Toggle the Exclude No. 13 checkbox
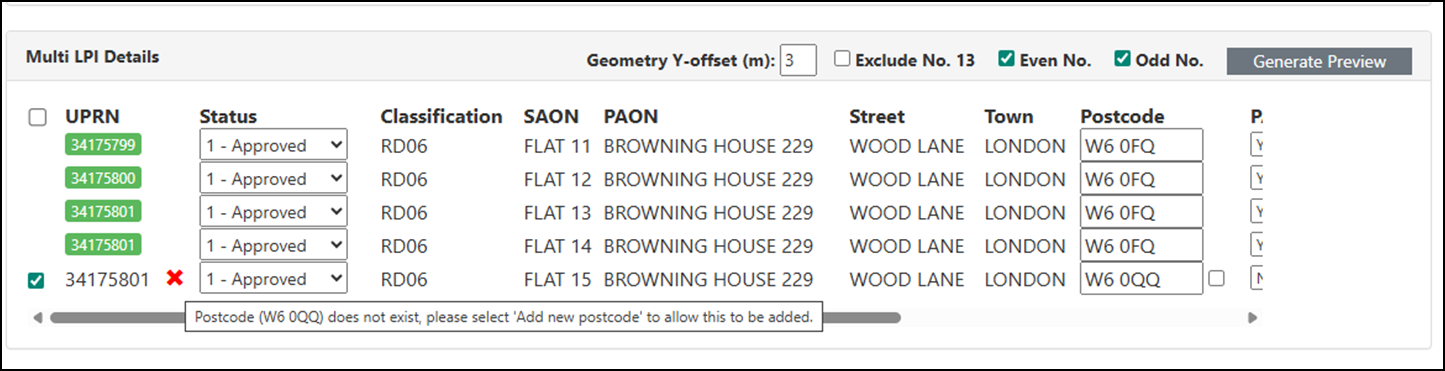This screenshot has height=371, width=1445. coord(843,59)
